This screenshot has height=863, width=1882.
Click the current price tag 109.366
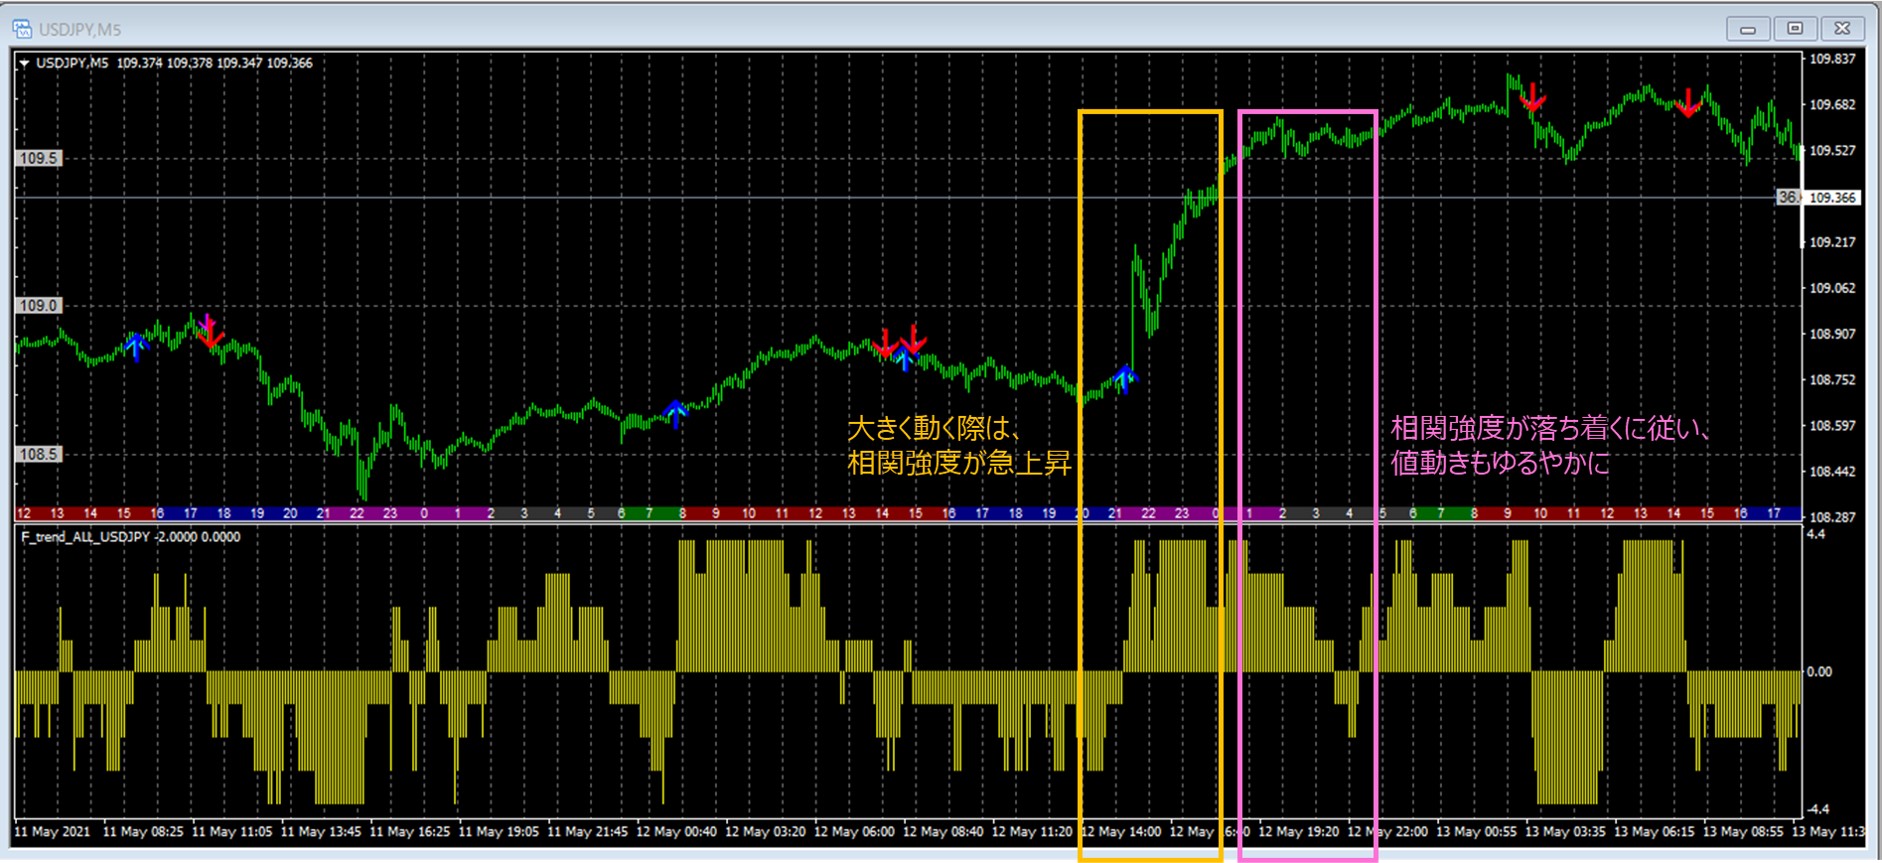pyautogui.click(x=1832, y=198)
